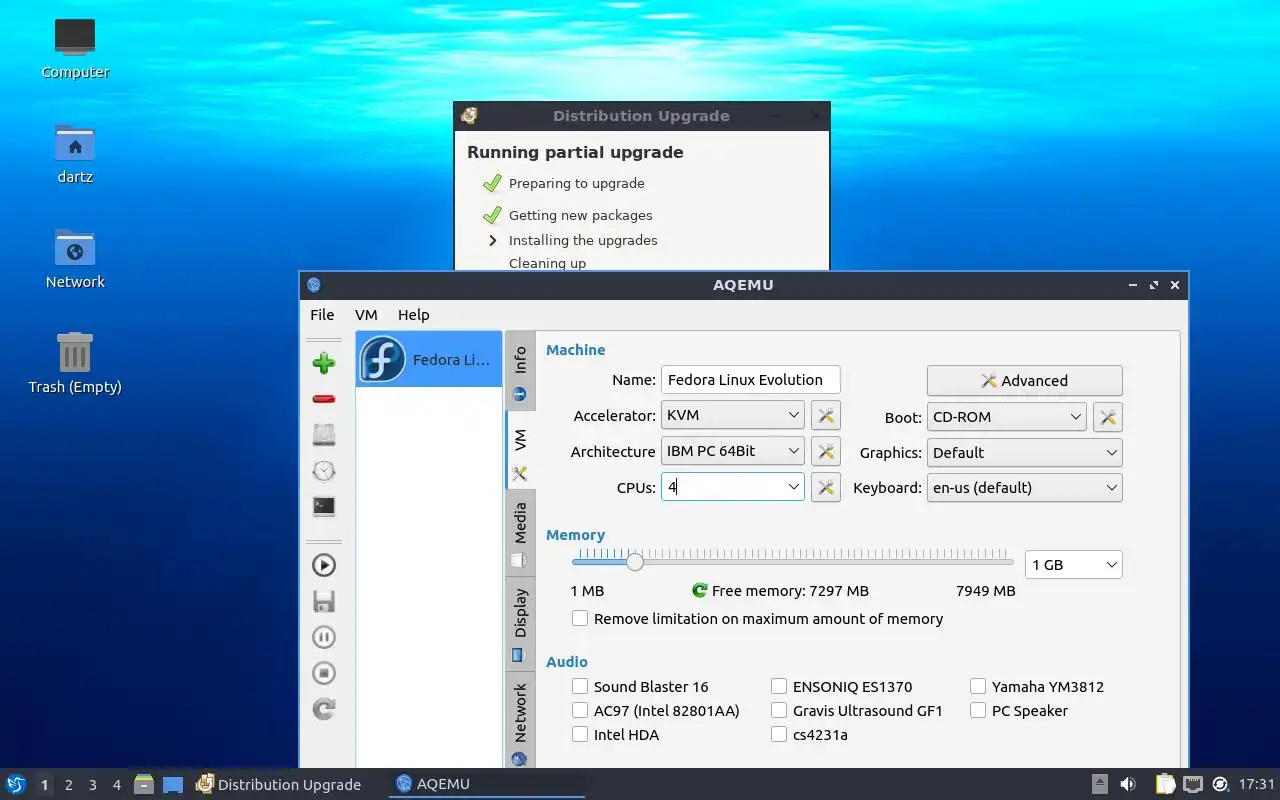Switch to workspace 3 in the pager
This screenshot has height=800, width=1280.
pyautogui.click(x=93, y=785)
